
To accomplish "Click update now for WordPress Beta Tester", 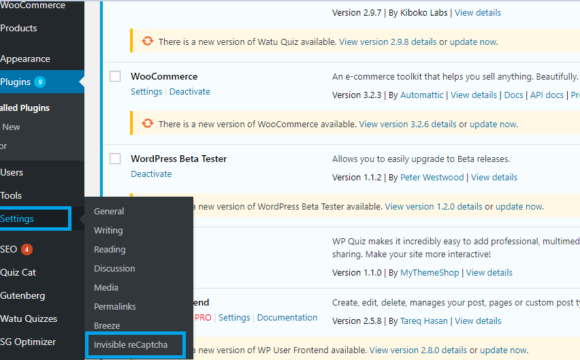I will [519, 206].
